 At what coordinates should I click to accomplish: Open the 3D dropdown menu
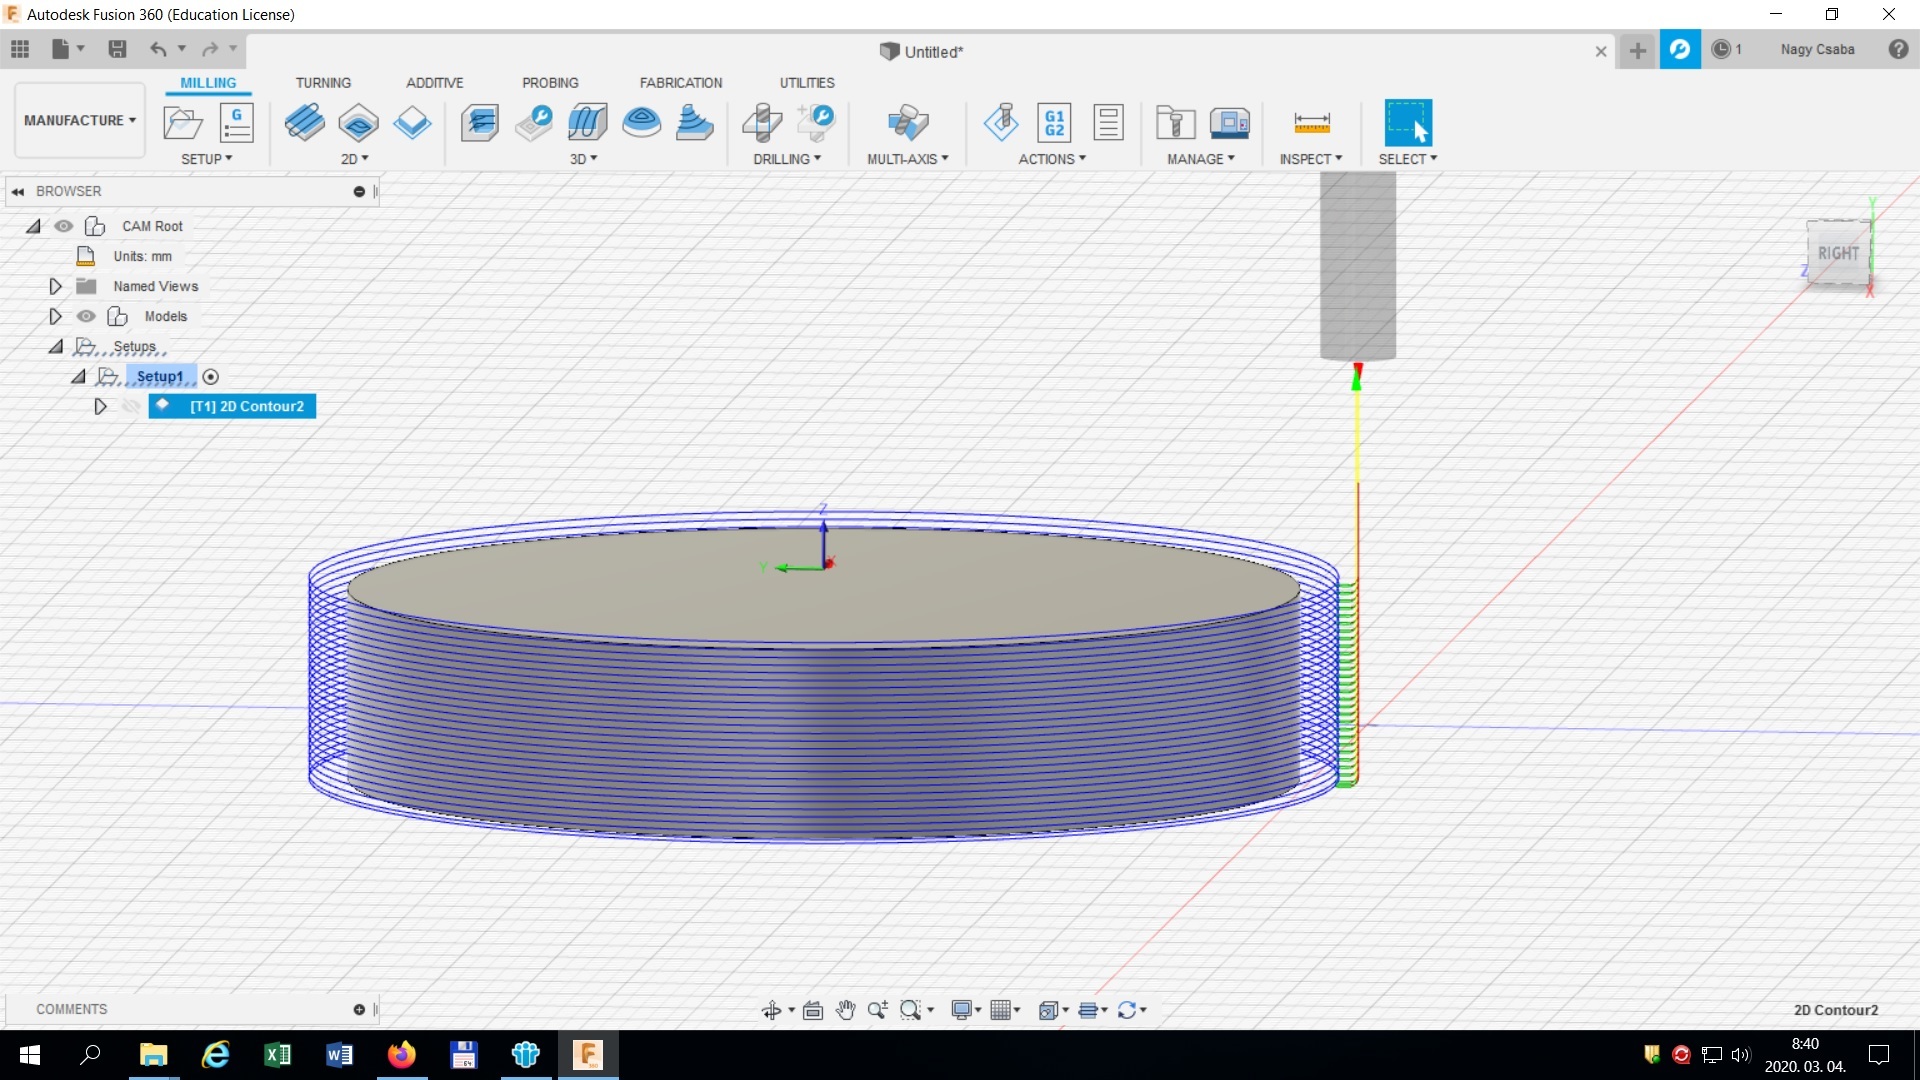pos(584,159)
